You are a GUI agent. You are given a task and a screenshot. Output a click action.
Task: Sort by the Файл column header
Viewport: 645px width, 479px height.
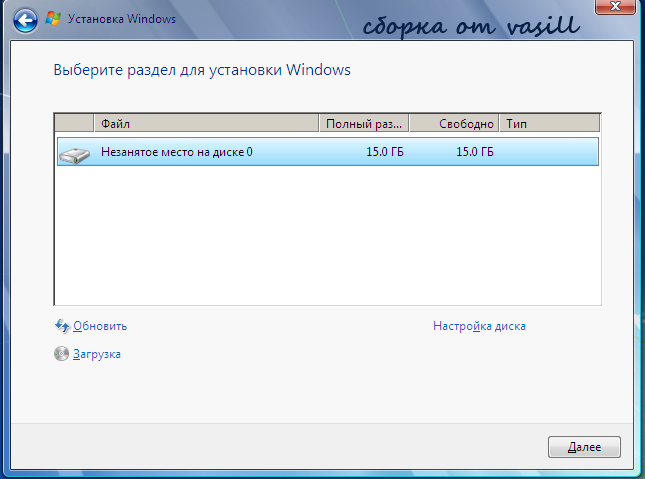(206, 123)
